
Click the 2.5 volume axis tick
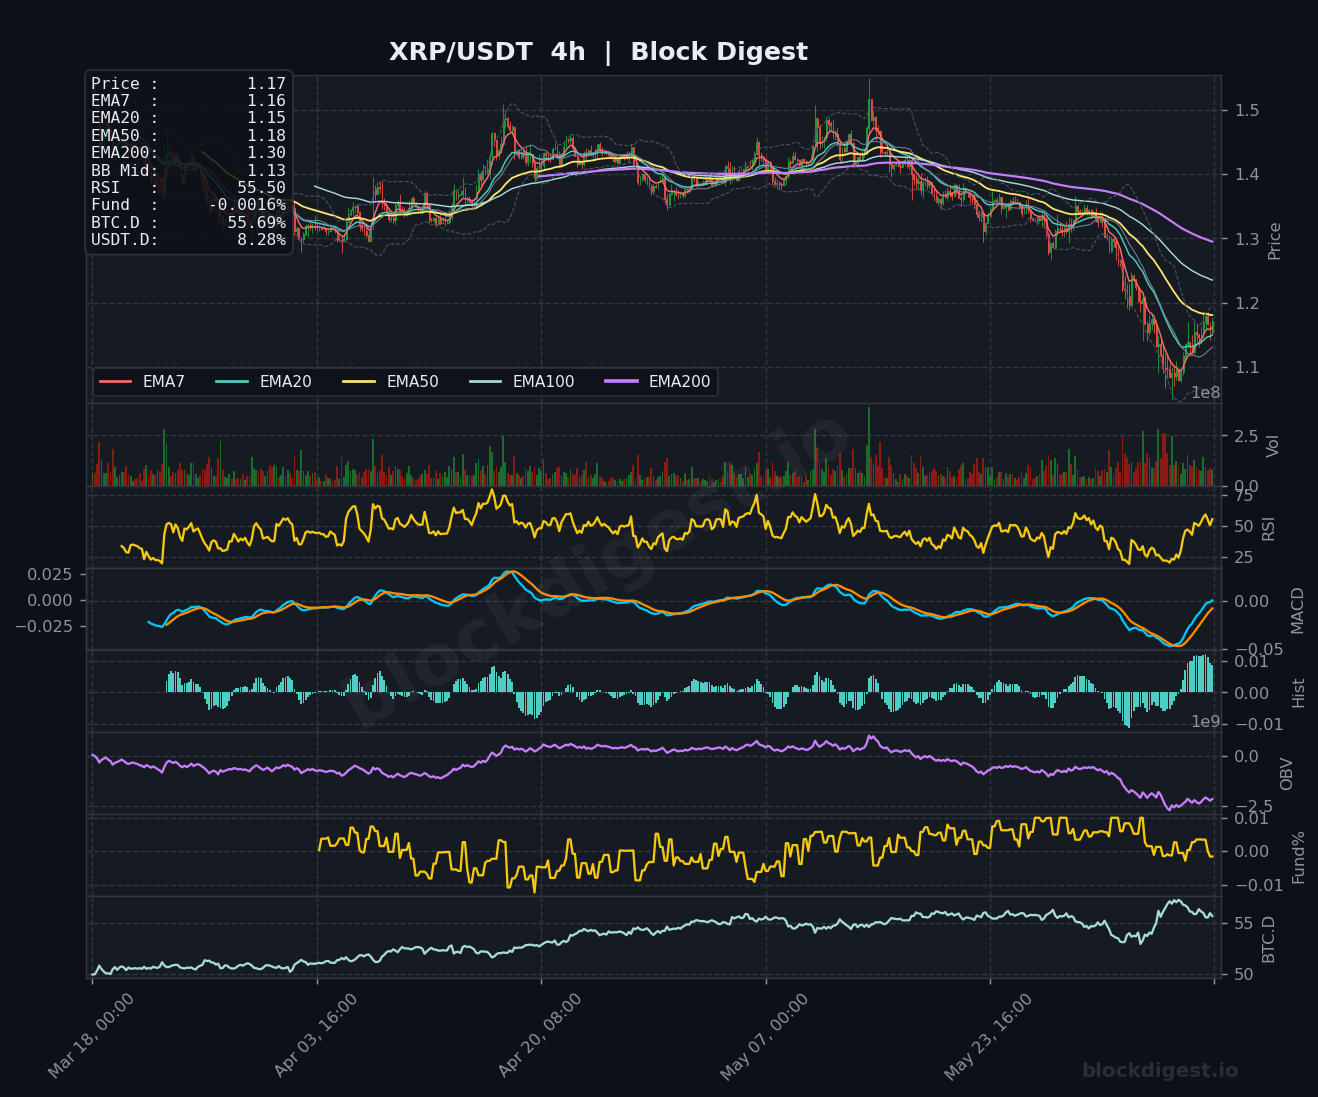point(1246,436)
